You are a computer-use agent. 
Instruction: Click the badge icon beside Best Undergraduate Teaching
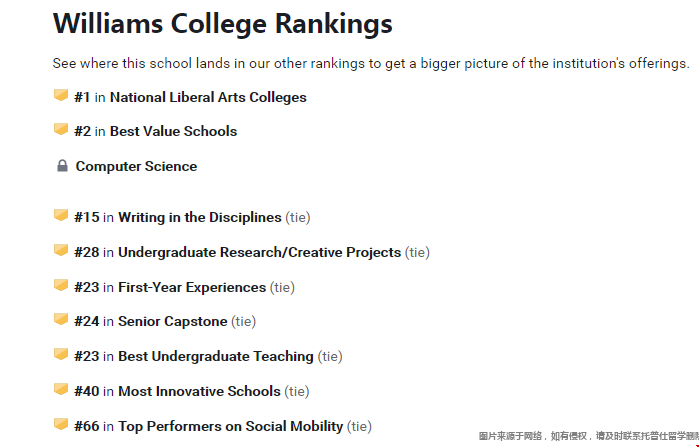(x=61, y=354)
